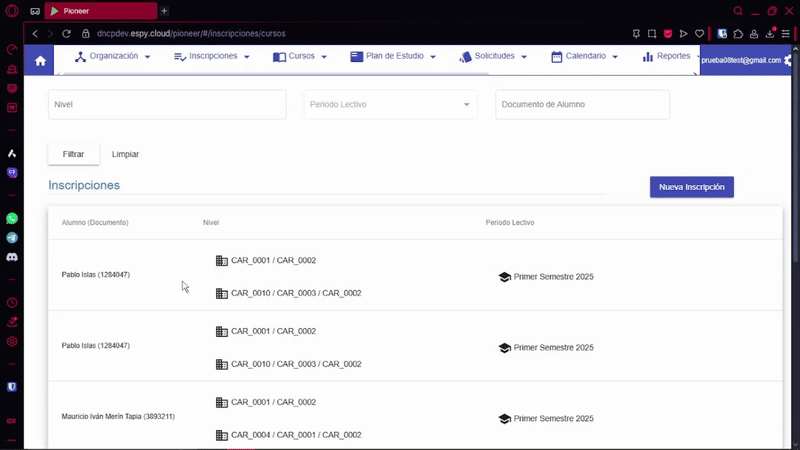The height and width of the screenshot is (450, 800).
Task: Open the history clock icon in sidebar
Action: 12,303
